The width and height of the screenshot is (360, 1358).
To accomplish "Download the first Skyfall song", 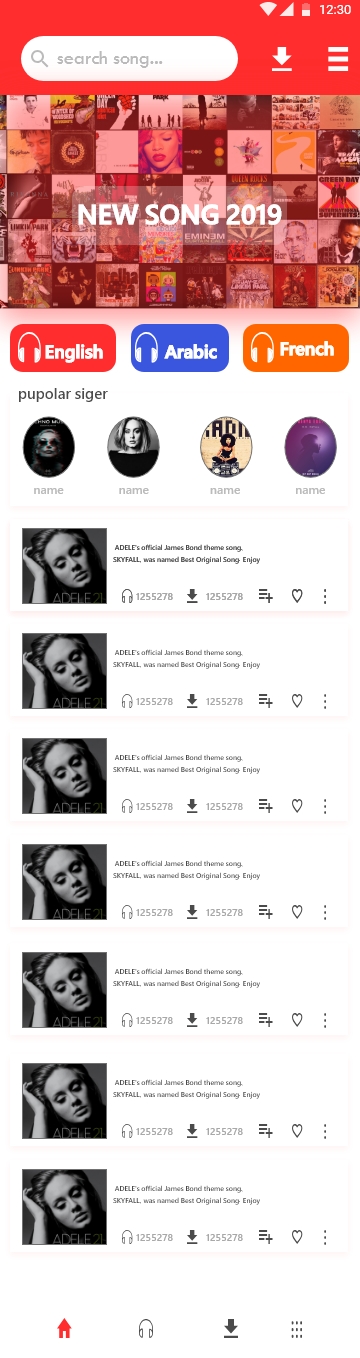I will [192, 596].
